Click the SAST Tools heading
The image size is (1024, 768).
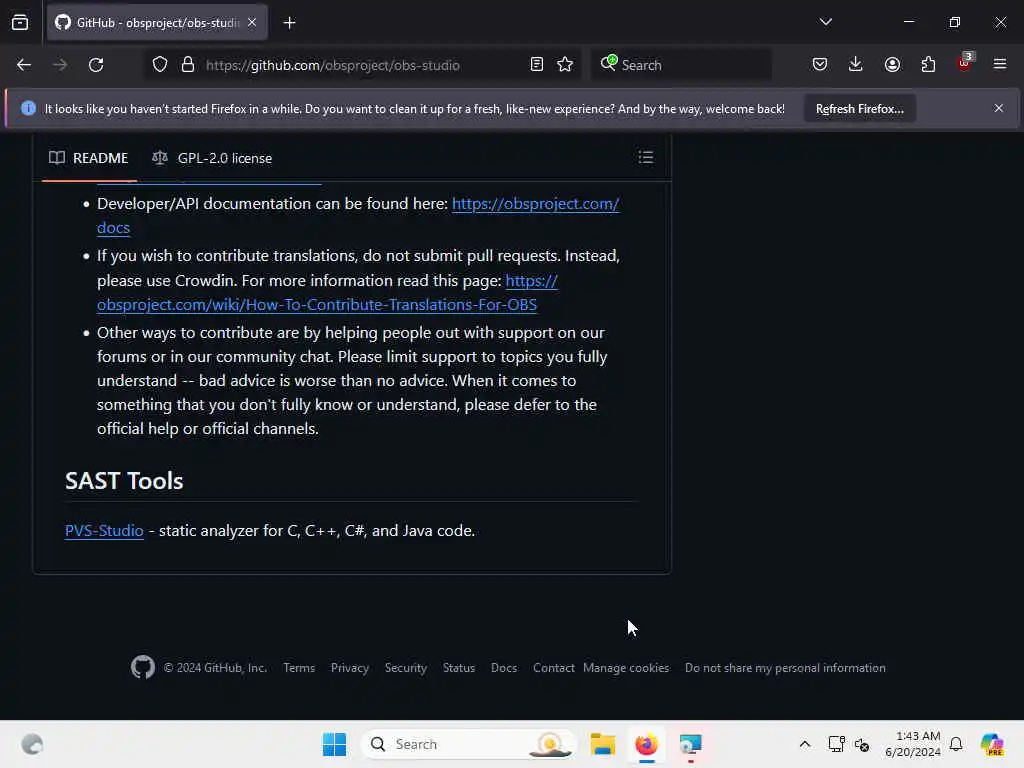(x=124, y=481)
